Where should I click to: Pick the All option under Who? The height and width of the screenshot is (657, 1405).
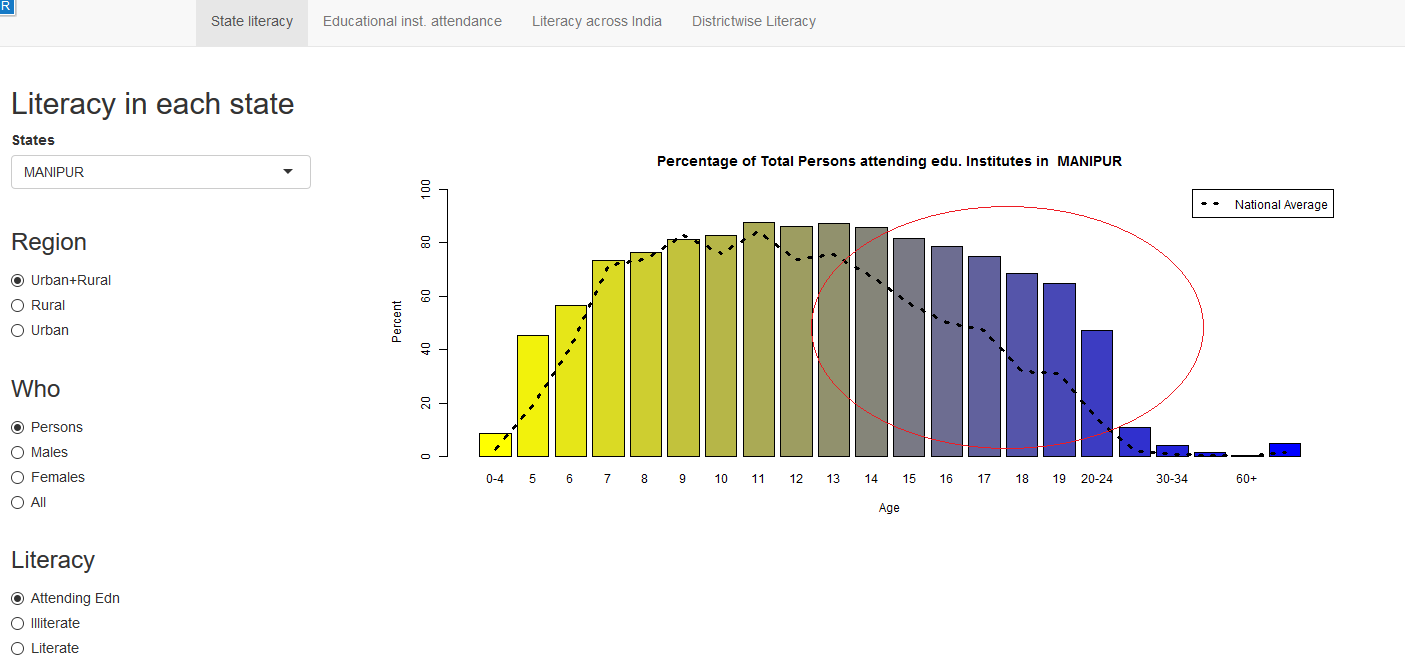pos(17,502)
